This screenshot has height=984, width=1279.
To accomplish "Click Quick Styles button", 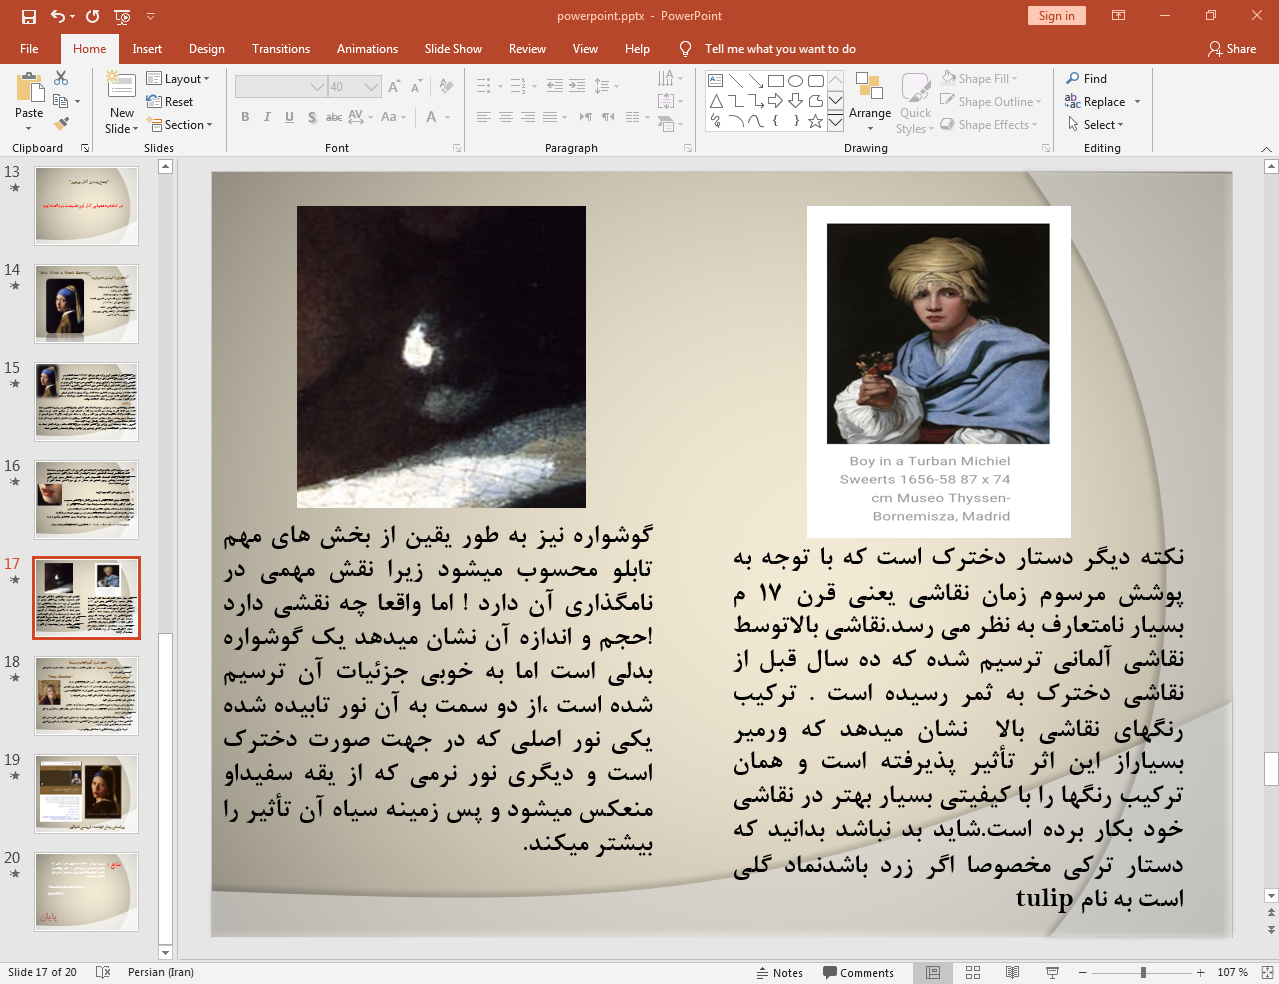I will 915,103.
